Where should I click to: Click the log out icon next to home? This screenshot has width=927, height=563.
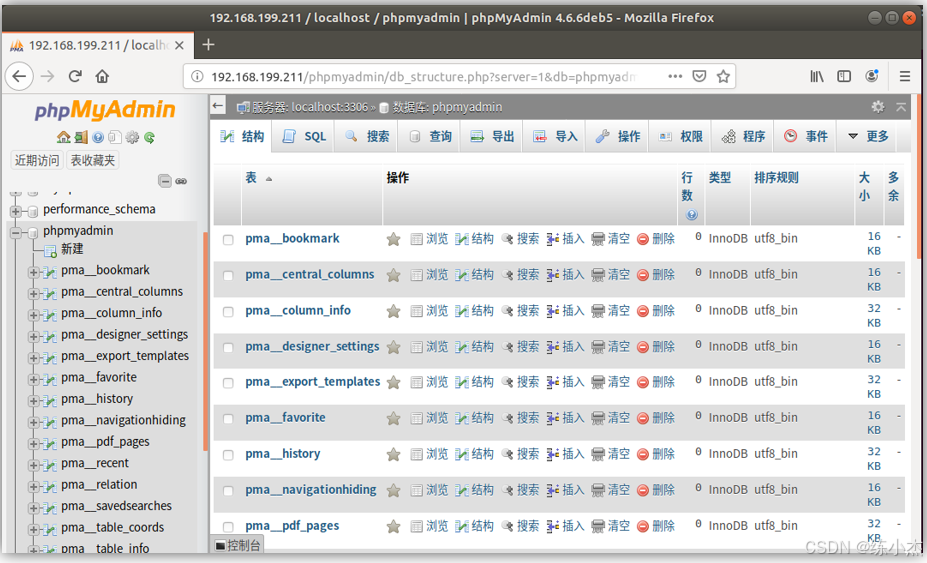click(x=81, y=137)
